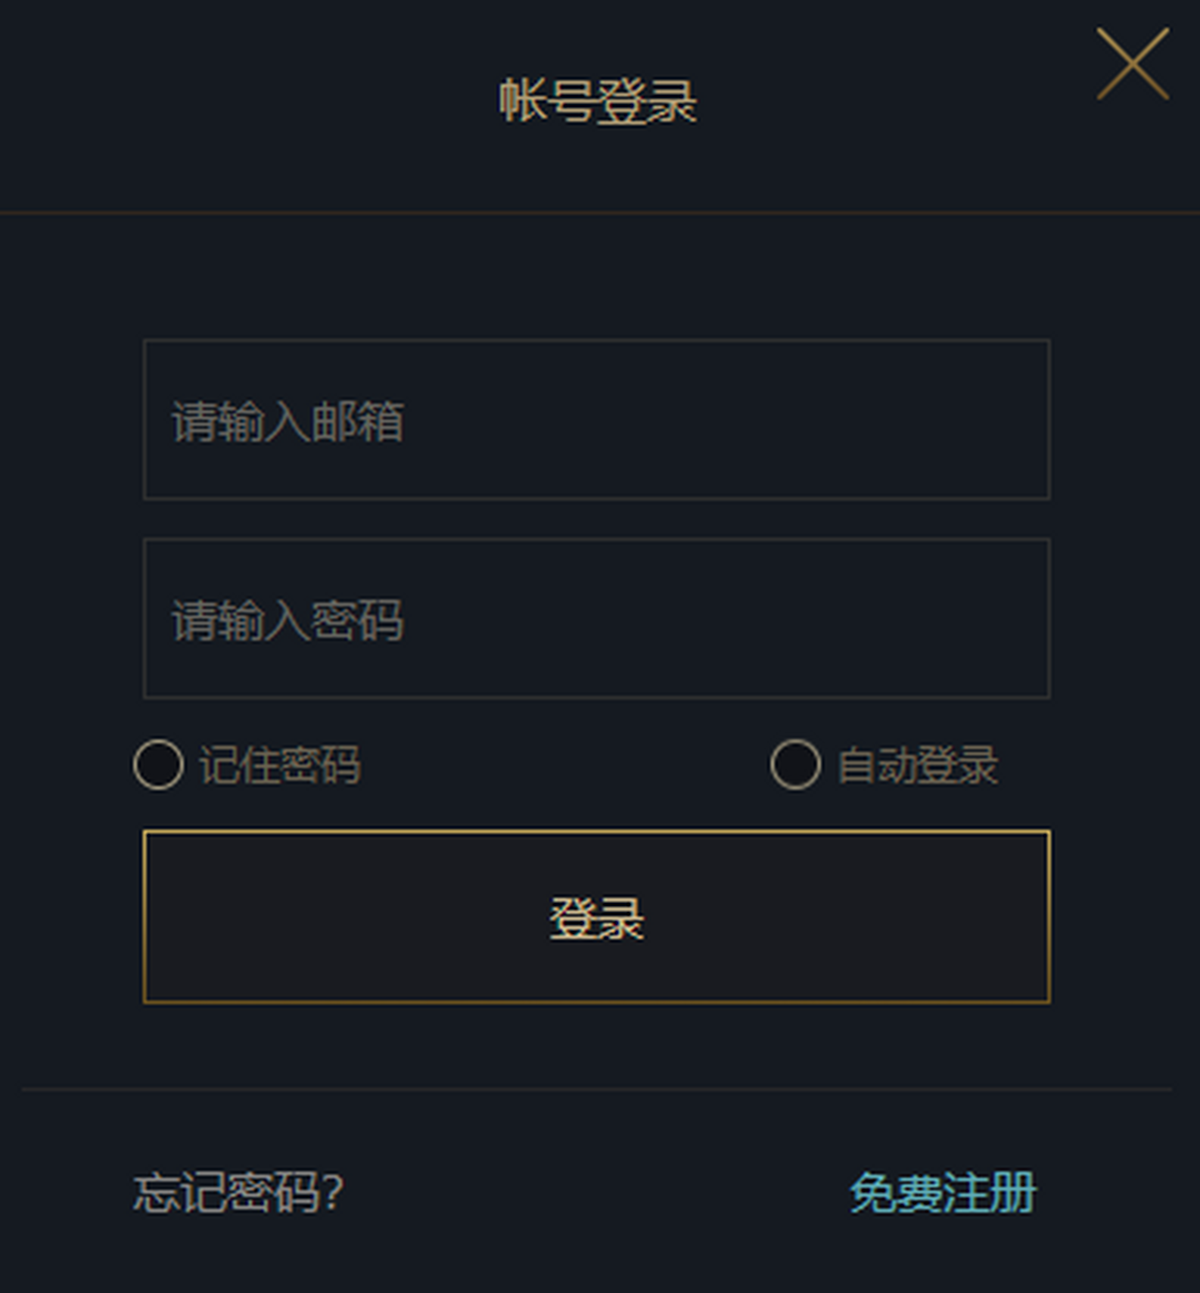Focus the 请输入密码 password input field

click(x=596, y=618)
